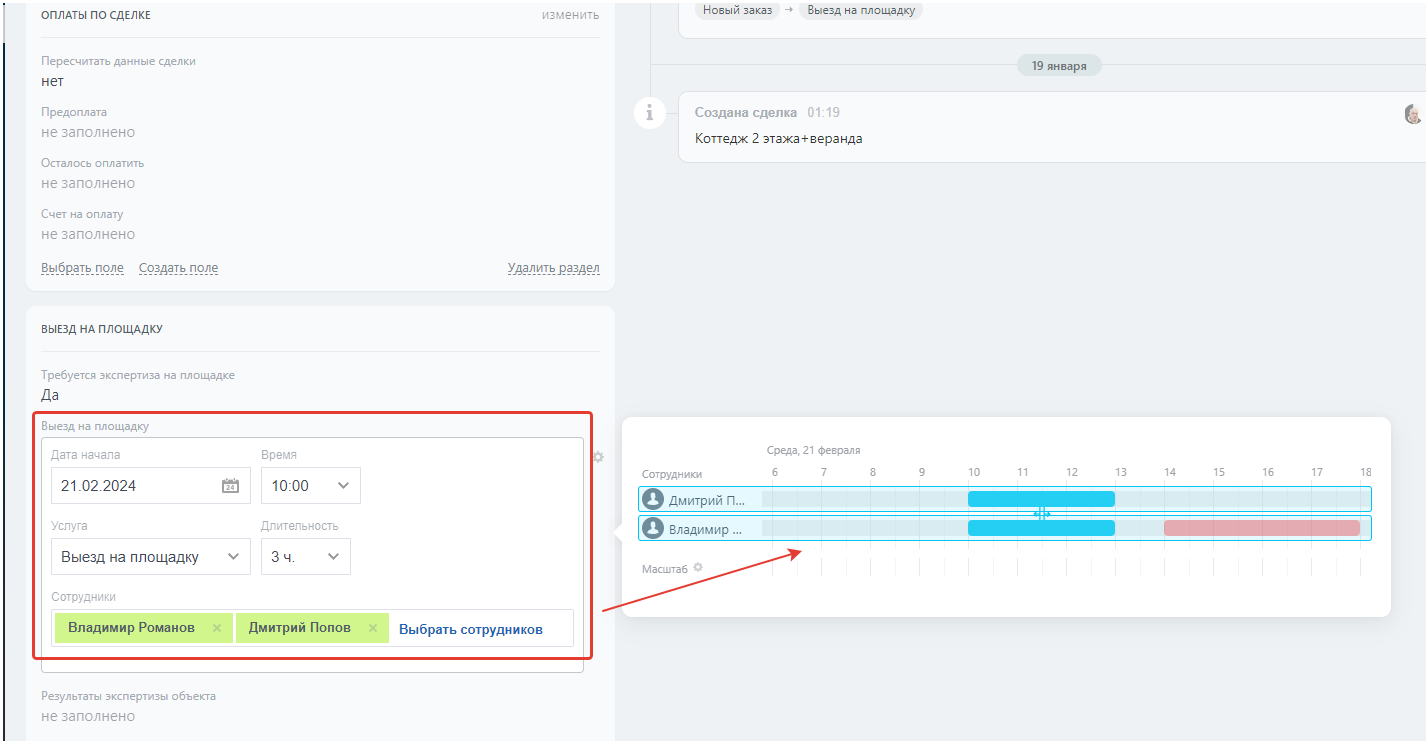
Task: Click the note Коттедж 2 этажа+веранда
Action: [778, 138]
